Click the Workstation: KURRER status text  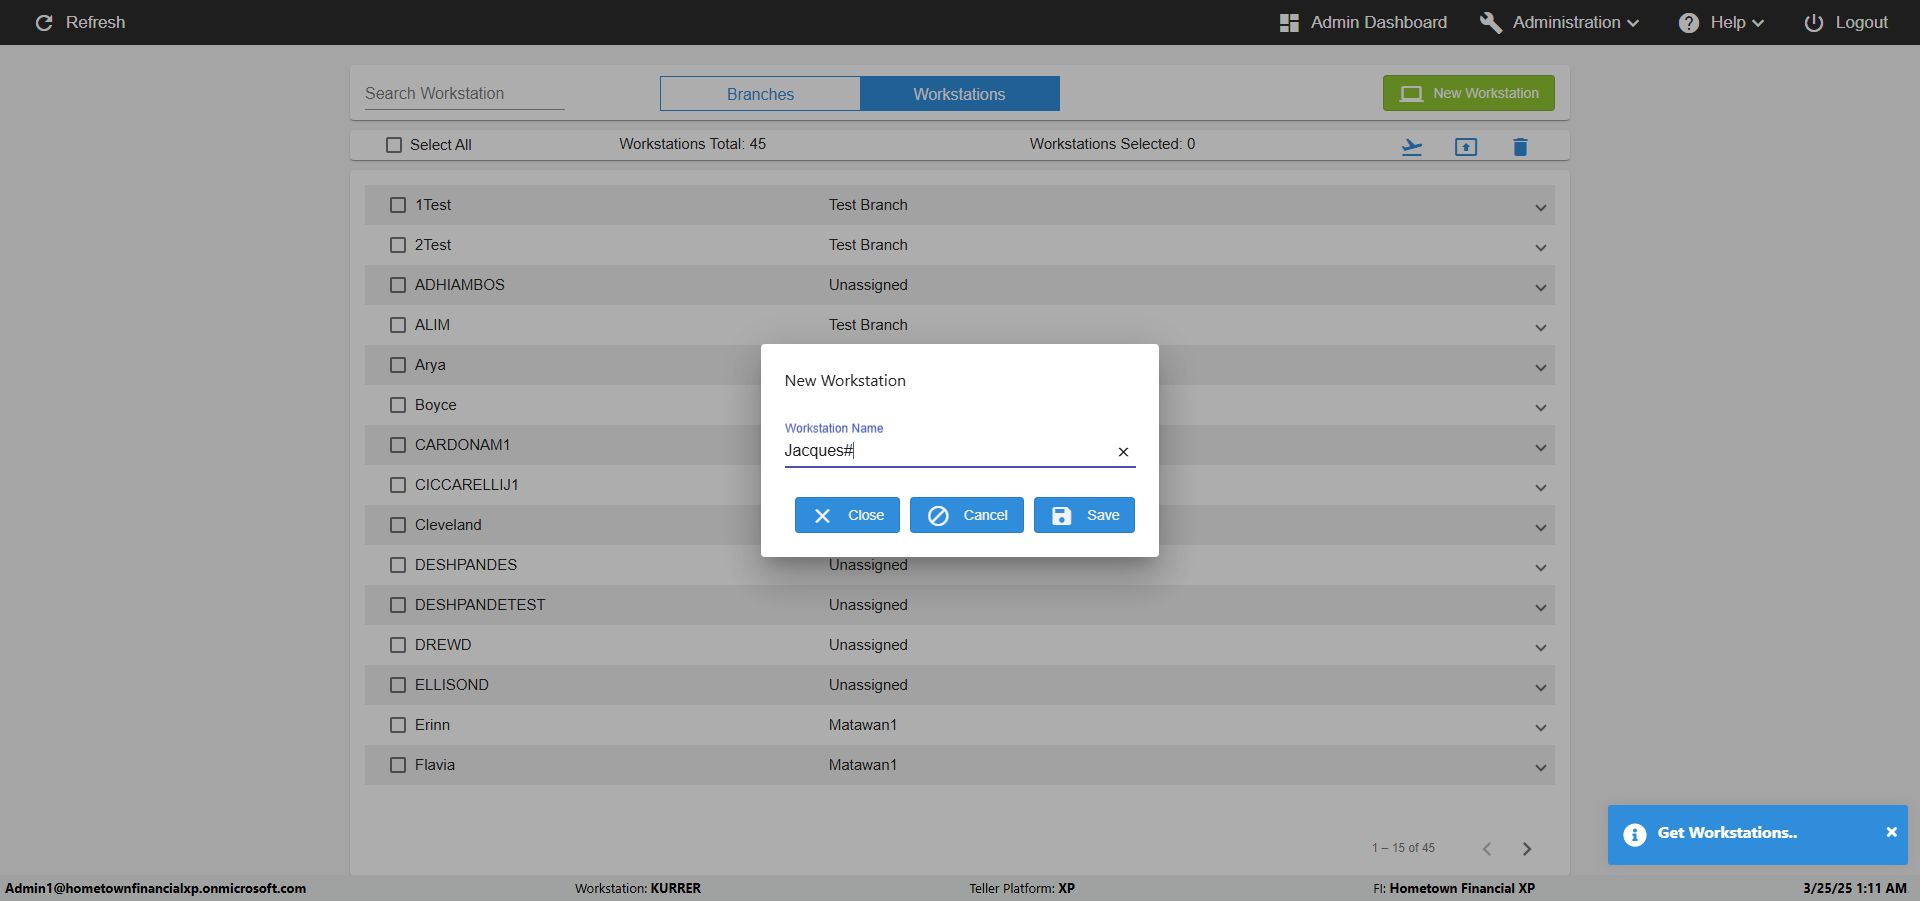point(638,888)
